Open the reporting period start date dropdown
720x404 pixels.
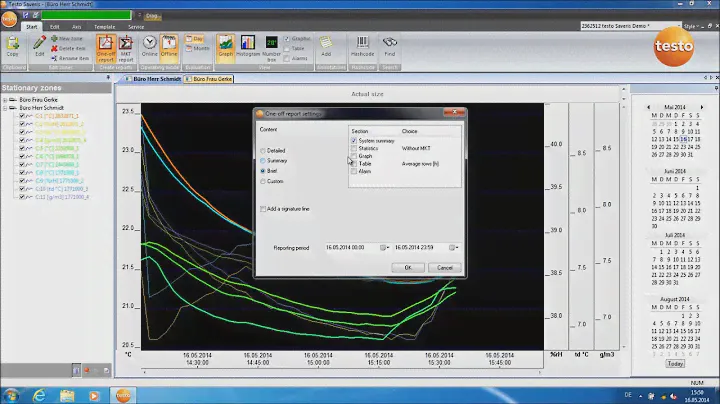point(383,247)
